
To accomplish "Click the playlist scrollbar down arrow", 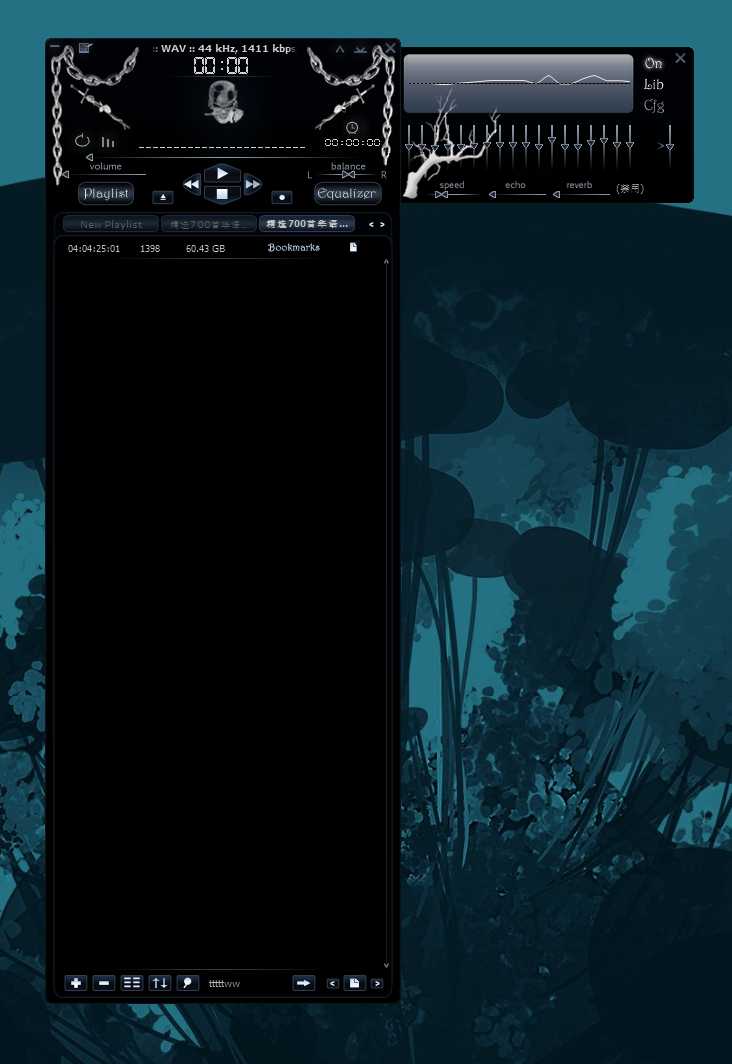I will pos(386,965).
